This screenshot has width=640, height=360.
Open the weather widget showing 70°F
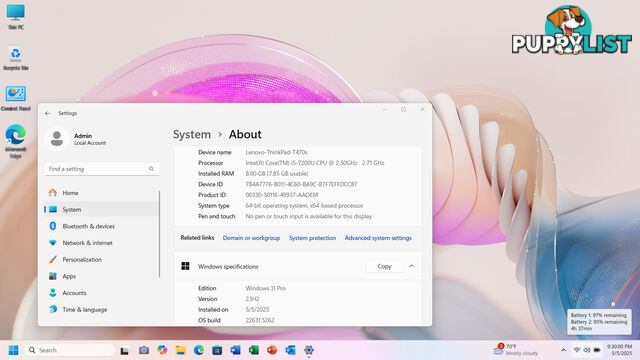516,349
